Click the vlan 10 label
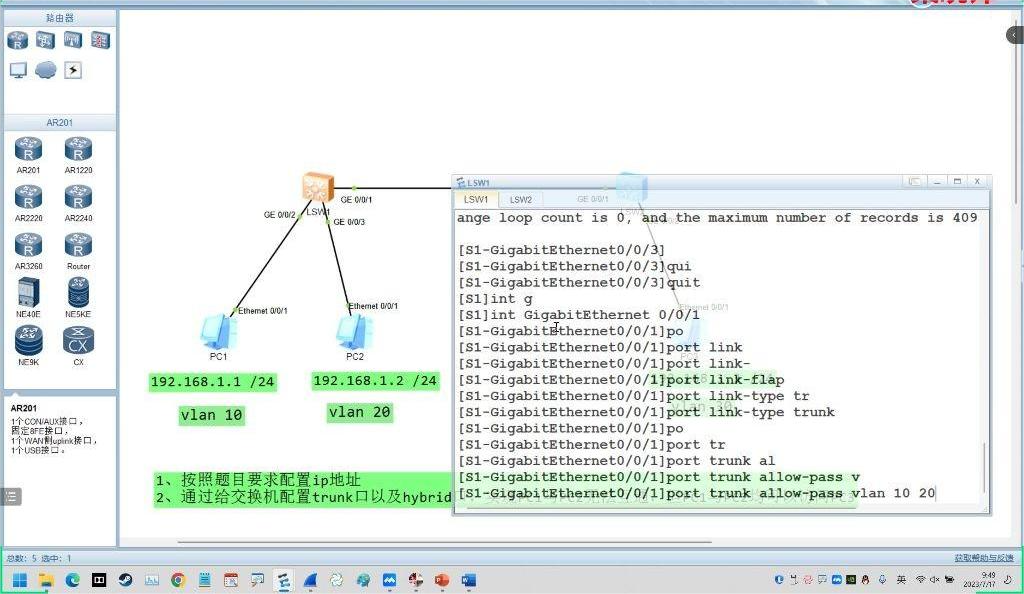 click(x=212, y=415)
